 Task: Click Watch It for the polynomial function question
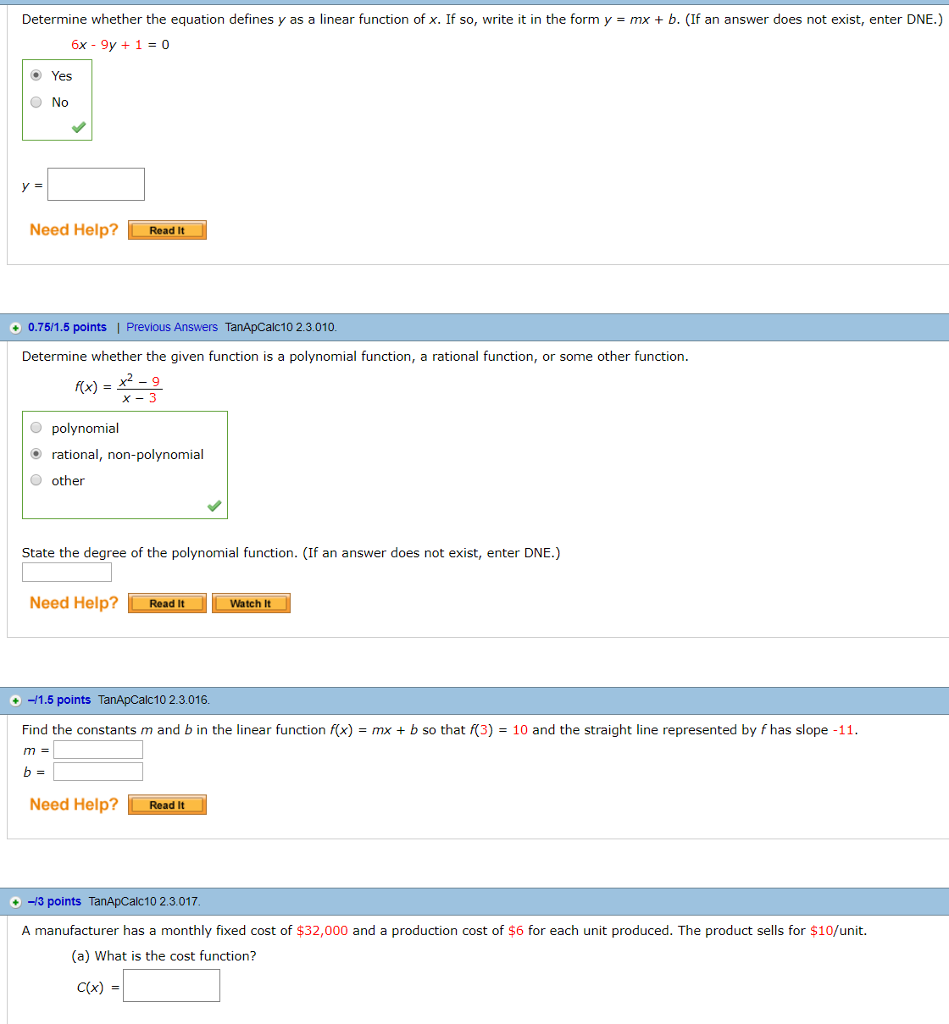click(x=251, y=603)
